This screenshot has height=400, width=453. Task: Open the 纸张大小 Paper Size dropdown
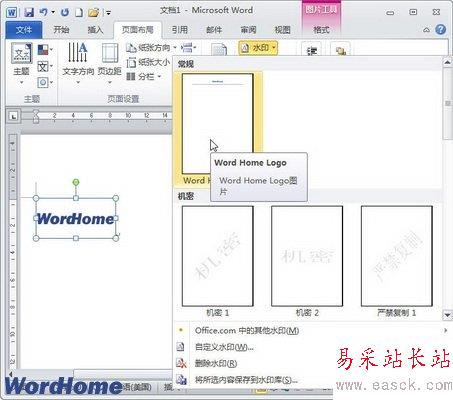click(x=149, y=62)
